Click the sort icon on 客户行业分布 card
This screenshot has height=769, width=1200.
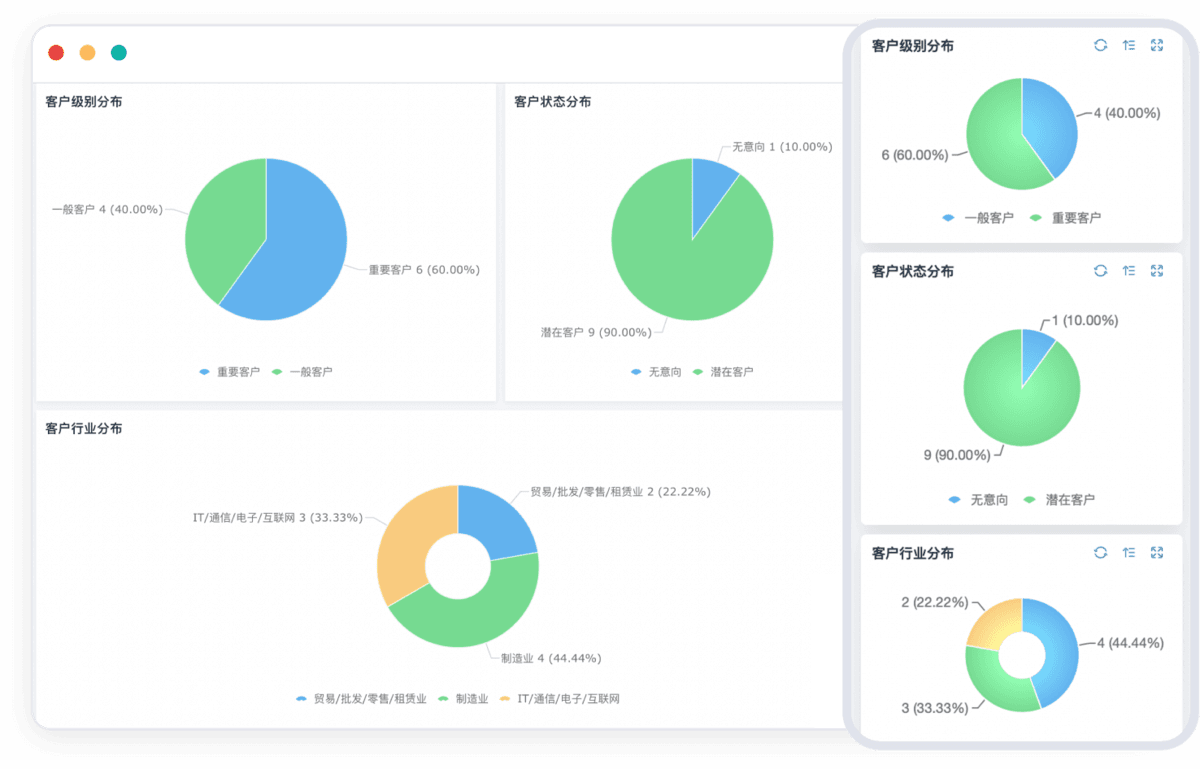point(1129,553)
